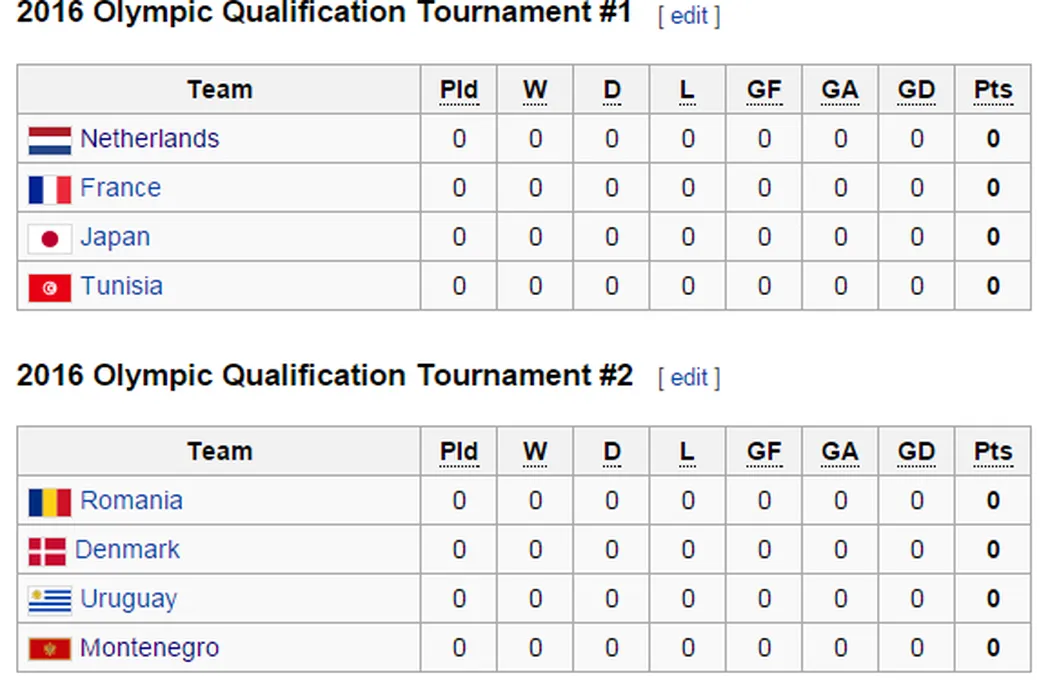This screenshot has height=700, width=1050.
Task: Edit the Tournament #1 section
Action: pos(689,16)
